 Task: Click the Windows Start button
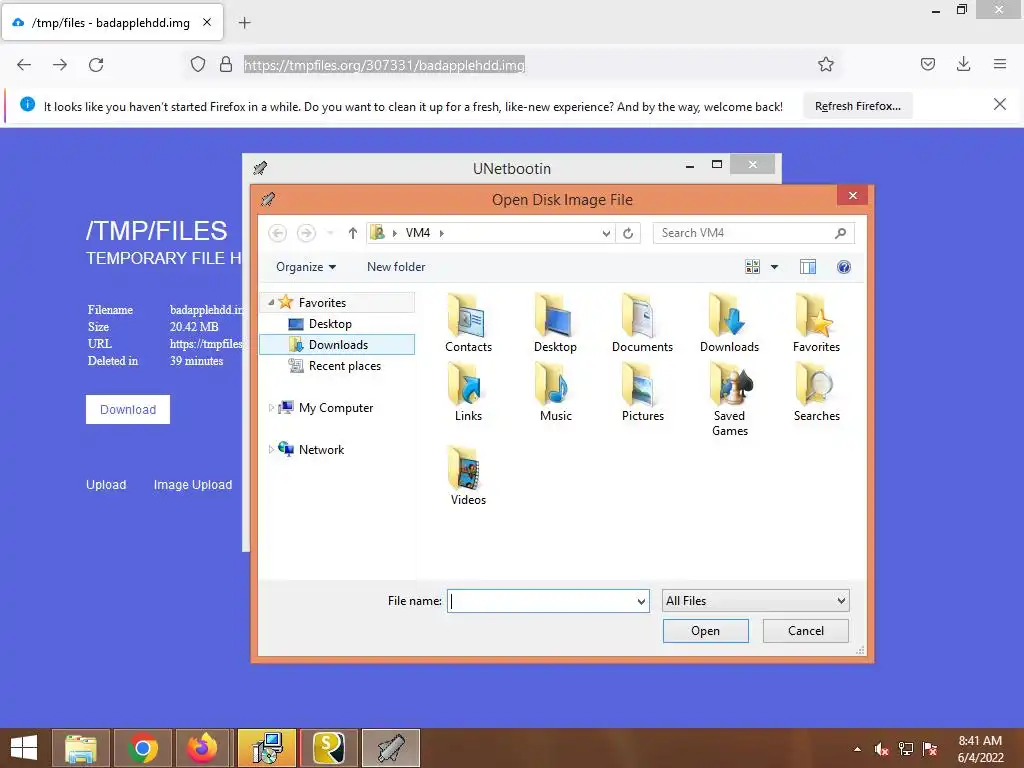pyautogui.click(x=24, y=748)
